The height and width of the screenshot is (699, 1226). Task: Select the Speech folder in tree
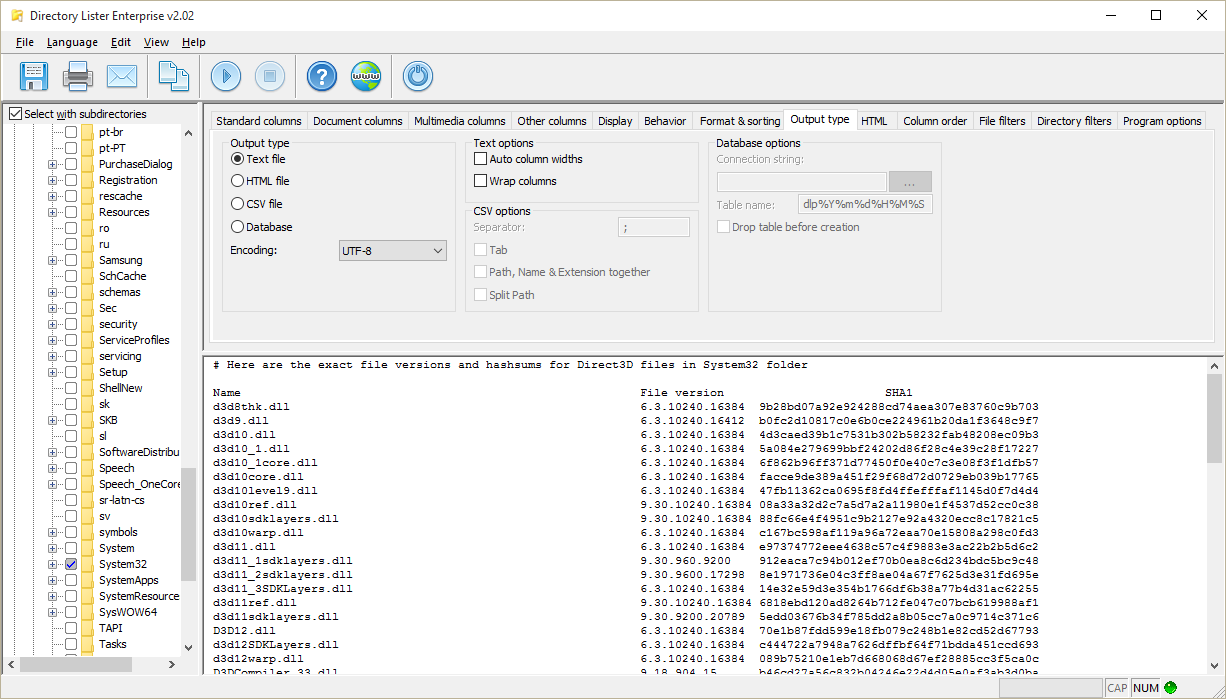pyautogui.click(x=116, y=468)
